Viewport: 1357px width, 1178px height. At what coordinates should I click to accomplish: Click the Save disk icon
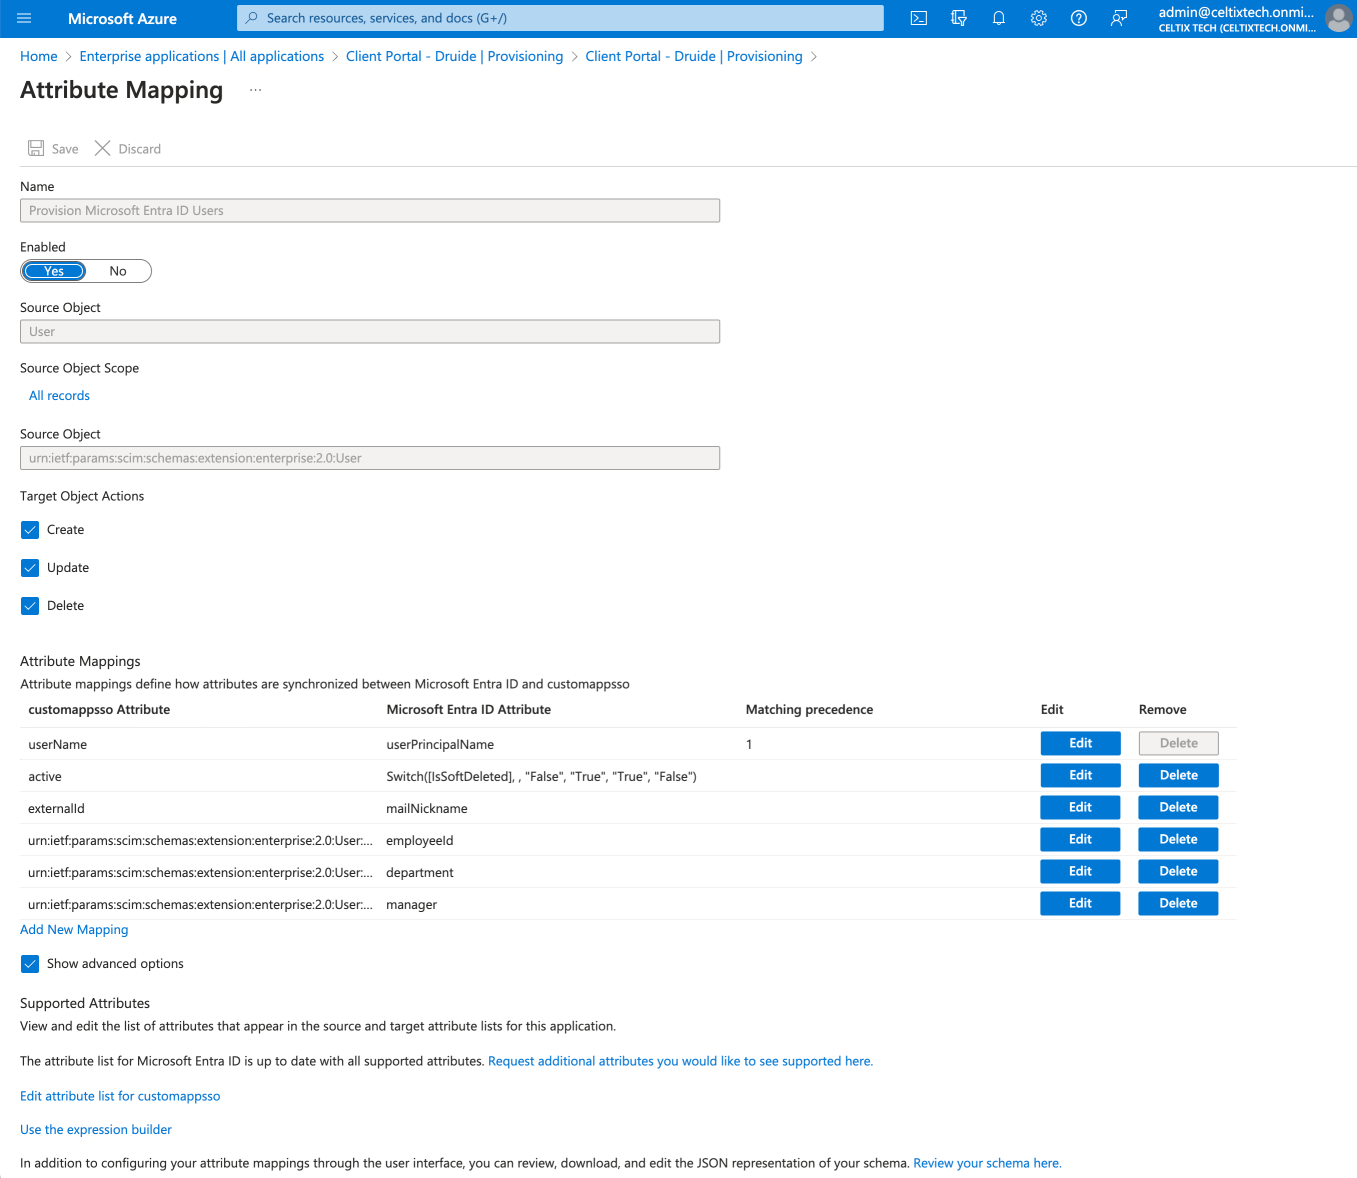coord(36,149)
